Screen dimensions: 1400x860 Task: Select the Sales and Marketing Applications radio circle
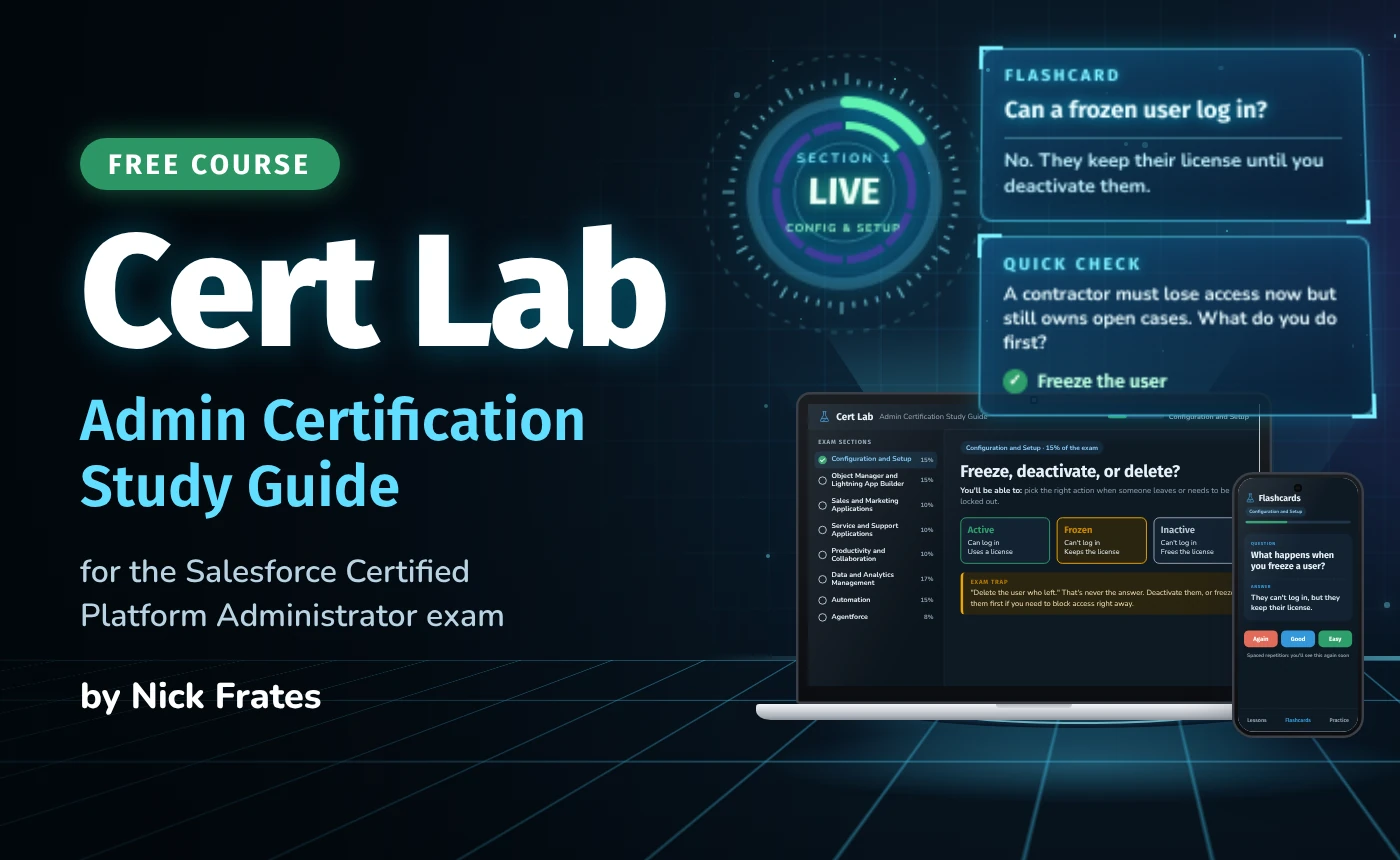822,505
